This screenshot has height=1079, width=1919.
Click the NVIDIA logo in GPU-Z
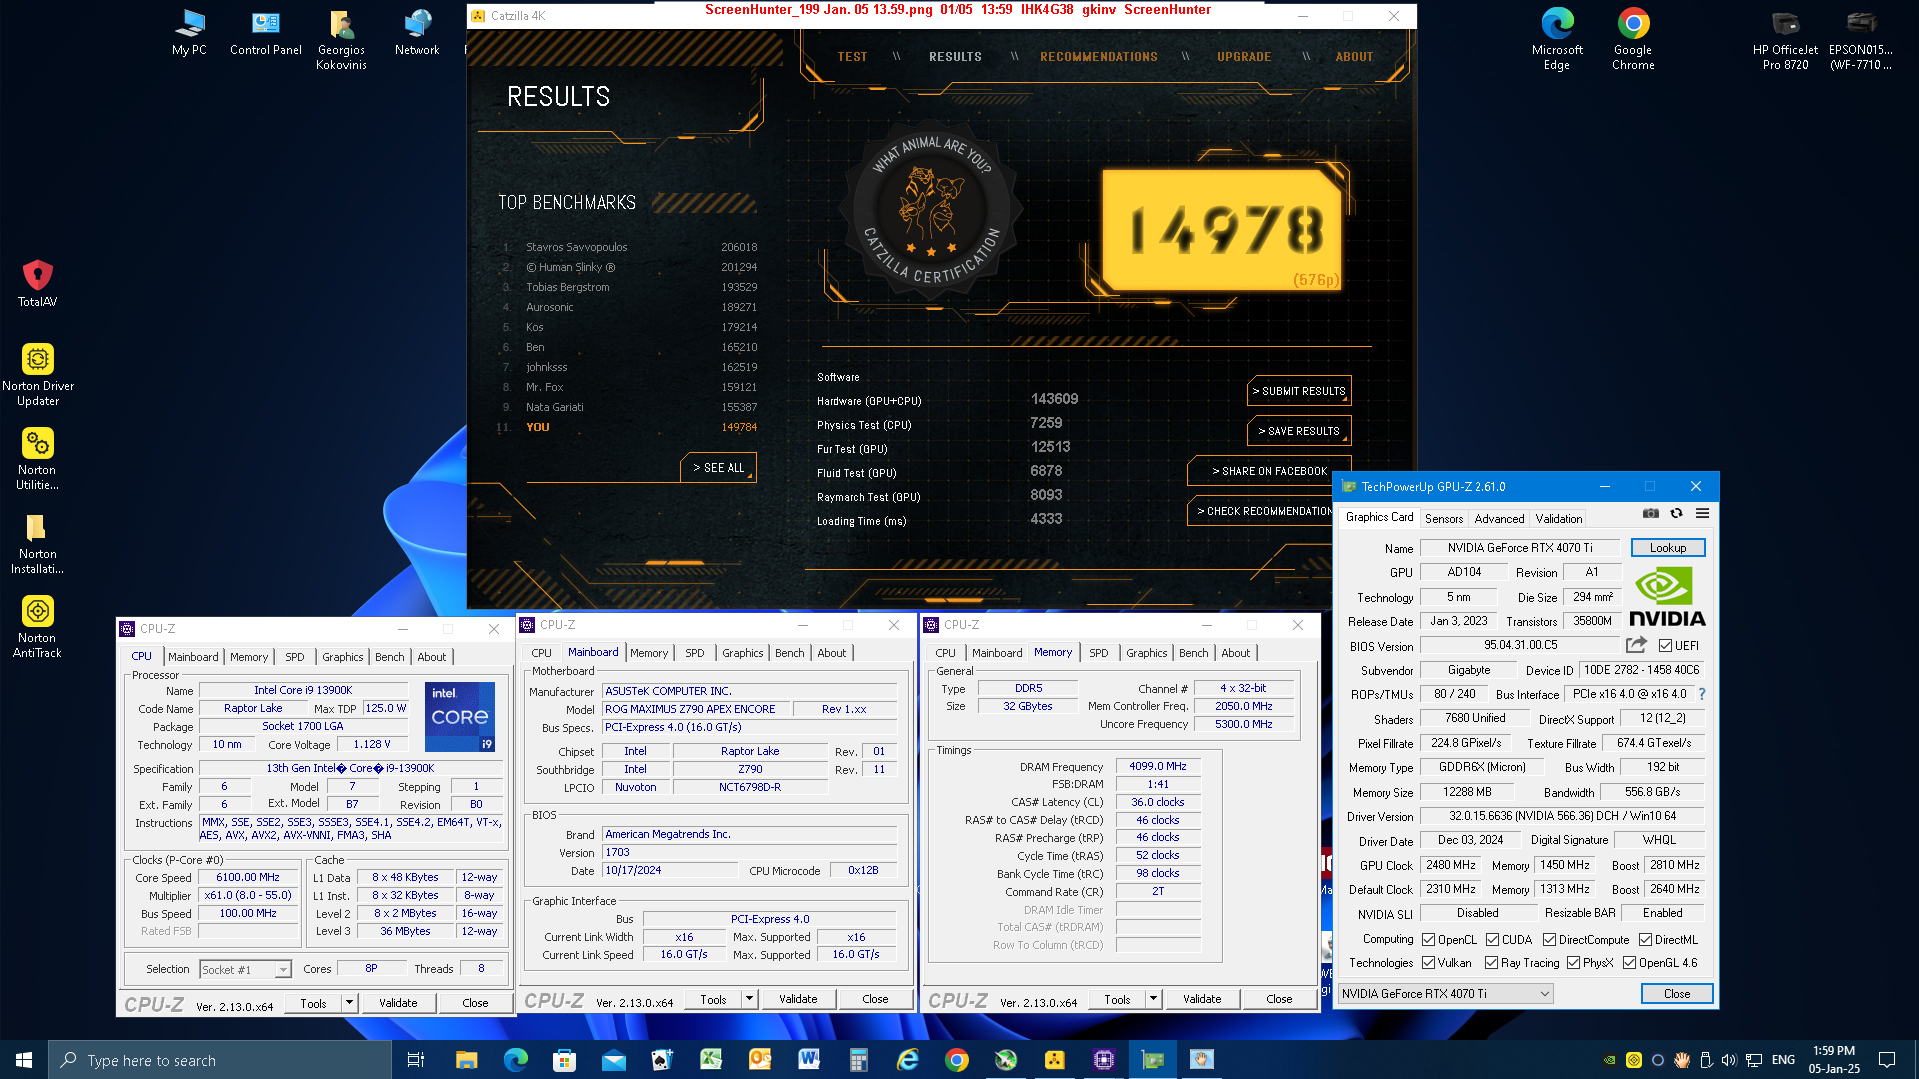[1667, 597]
